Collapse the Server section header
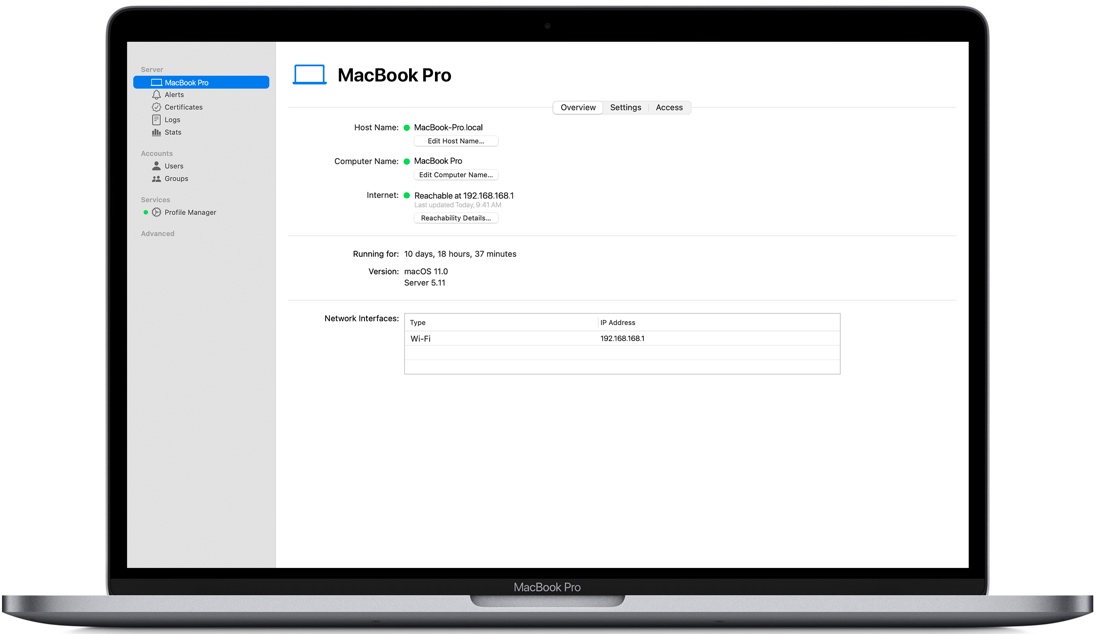The image size is (1096, 634). pyautogui.click(x=151, y=69)
